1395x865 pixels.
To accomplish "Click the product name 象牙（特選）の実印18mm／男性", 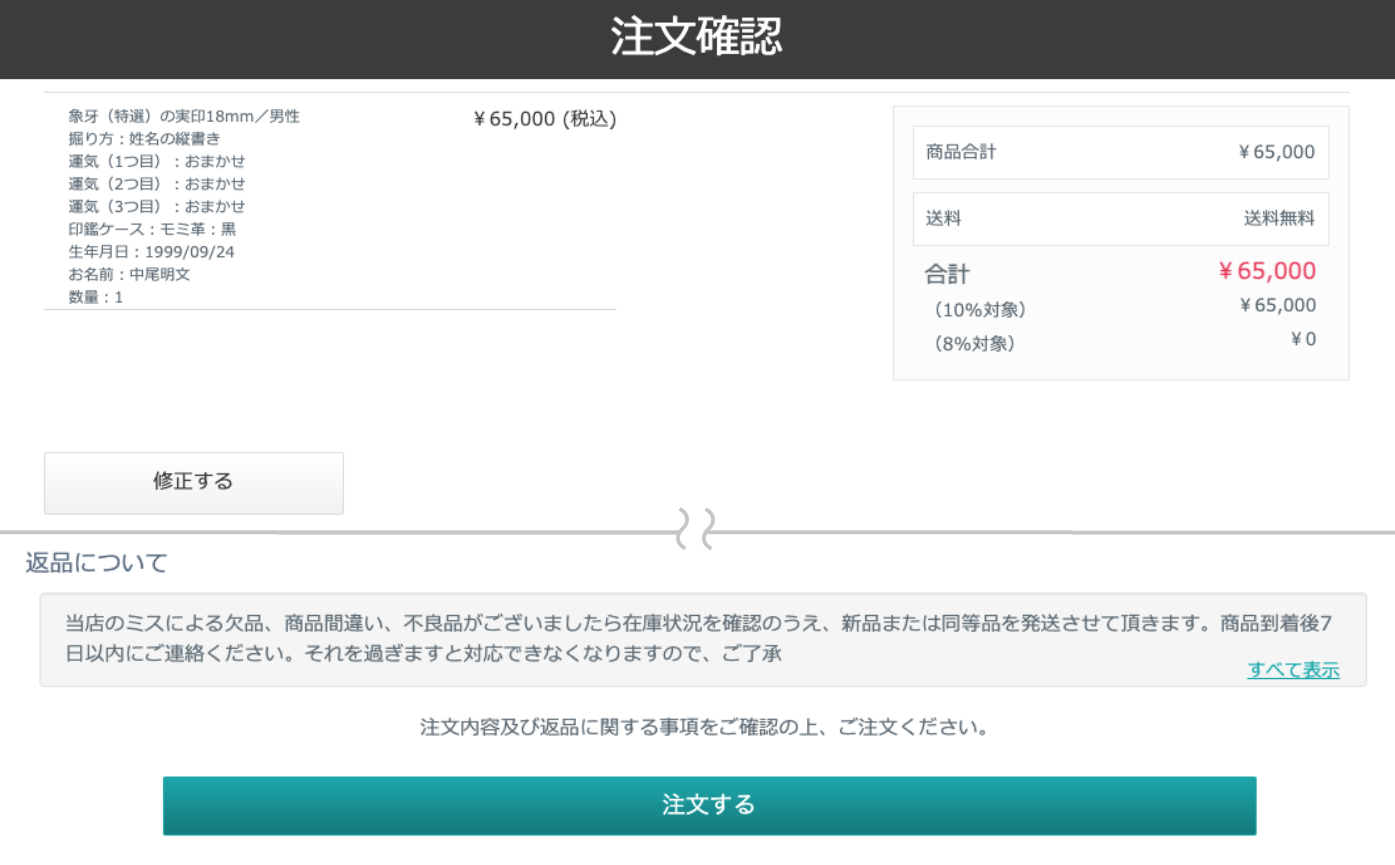I will click(180, 116).
